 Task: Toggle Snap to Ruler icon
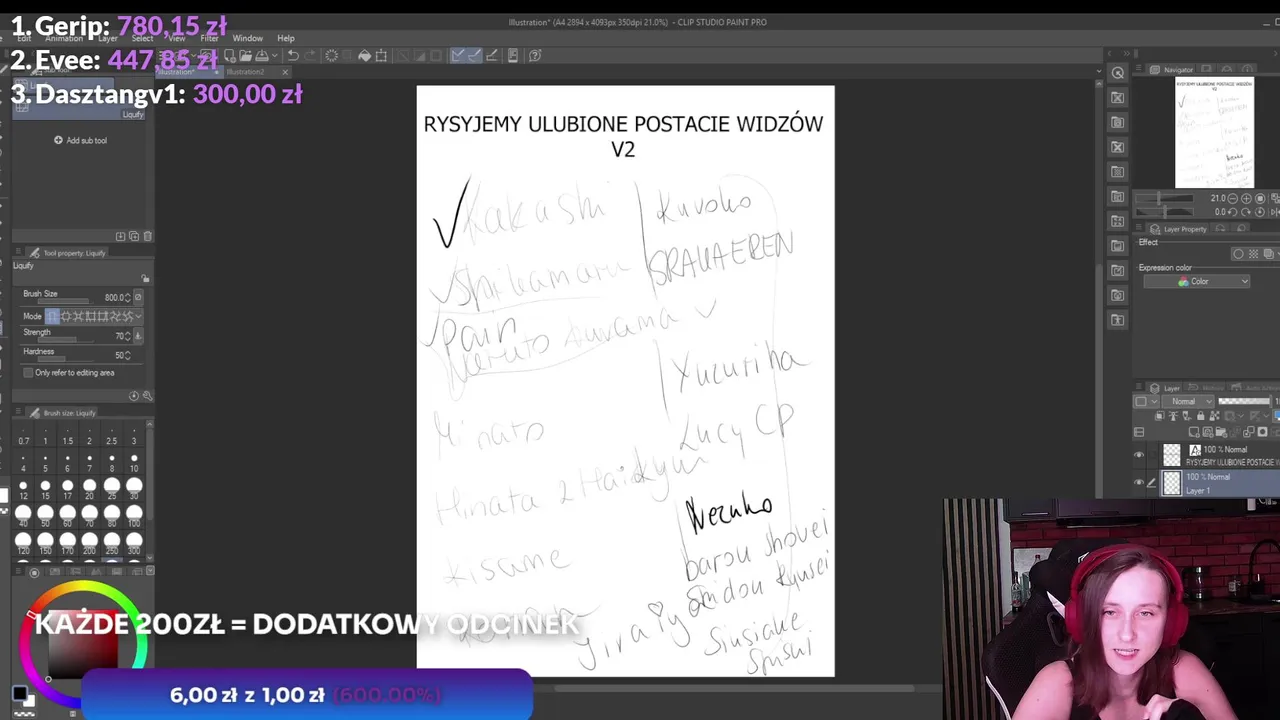pyautogui.click(x=457, y=56)
